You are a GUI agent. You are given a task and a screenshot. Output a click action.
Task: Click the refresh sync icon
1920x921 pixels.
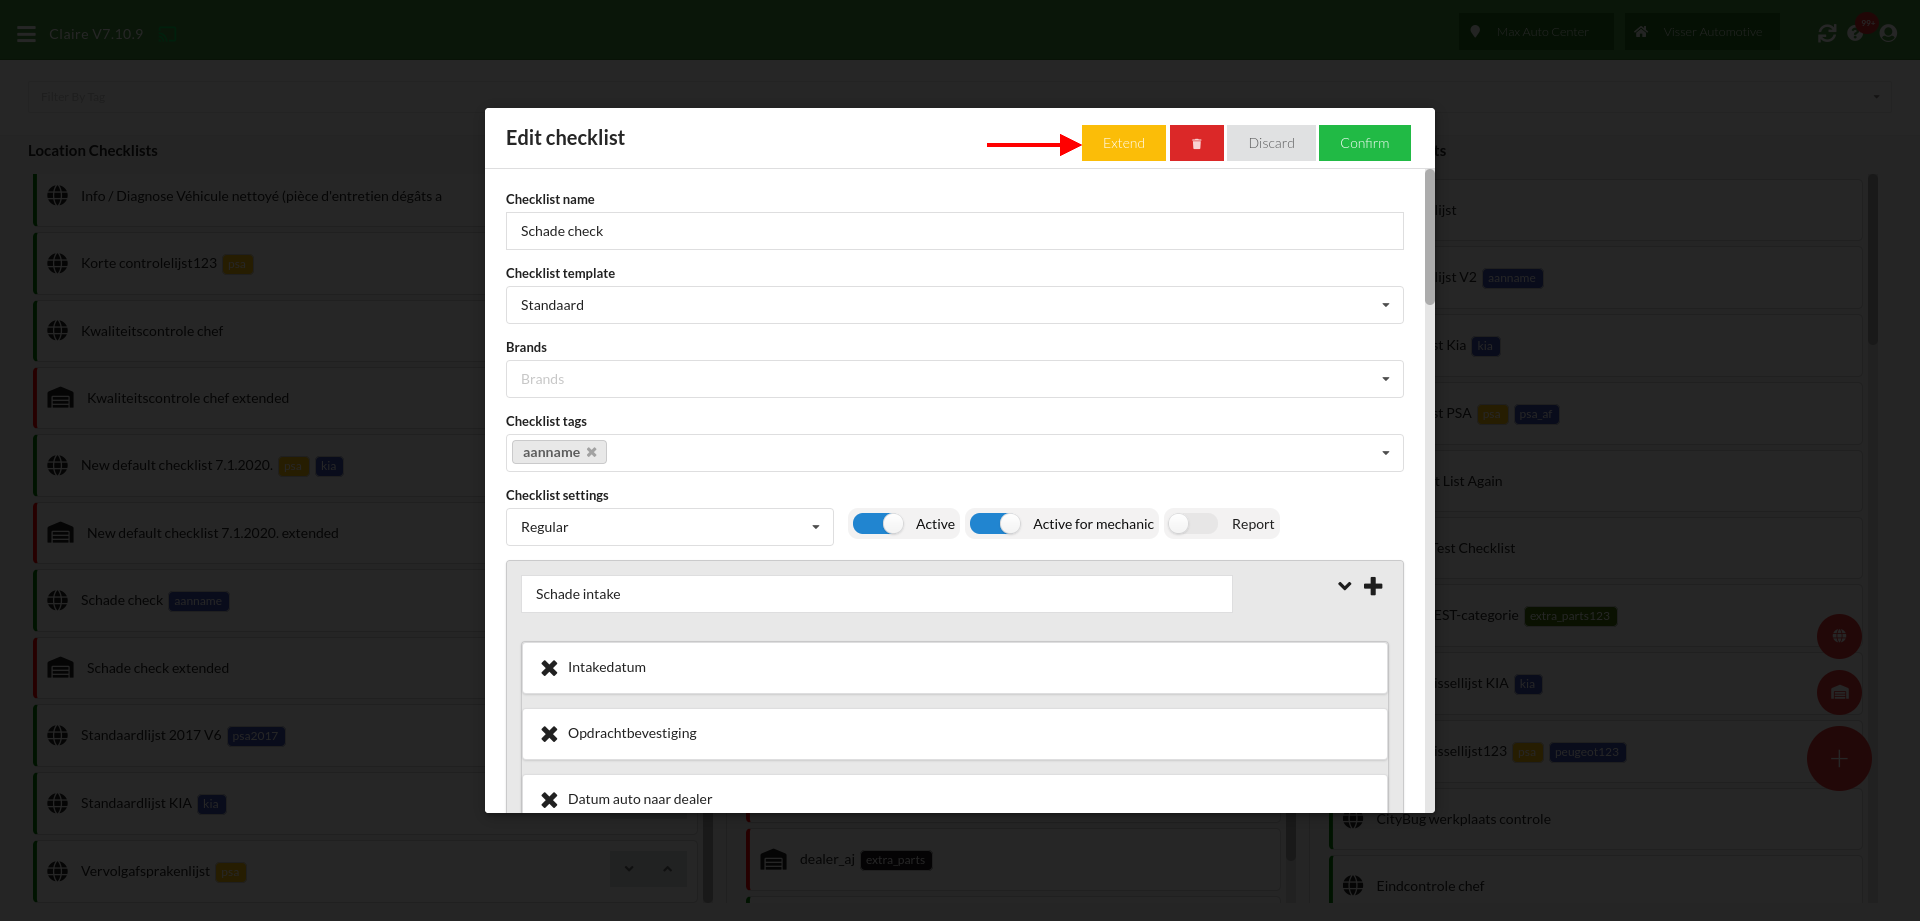1827,33
